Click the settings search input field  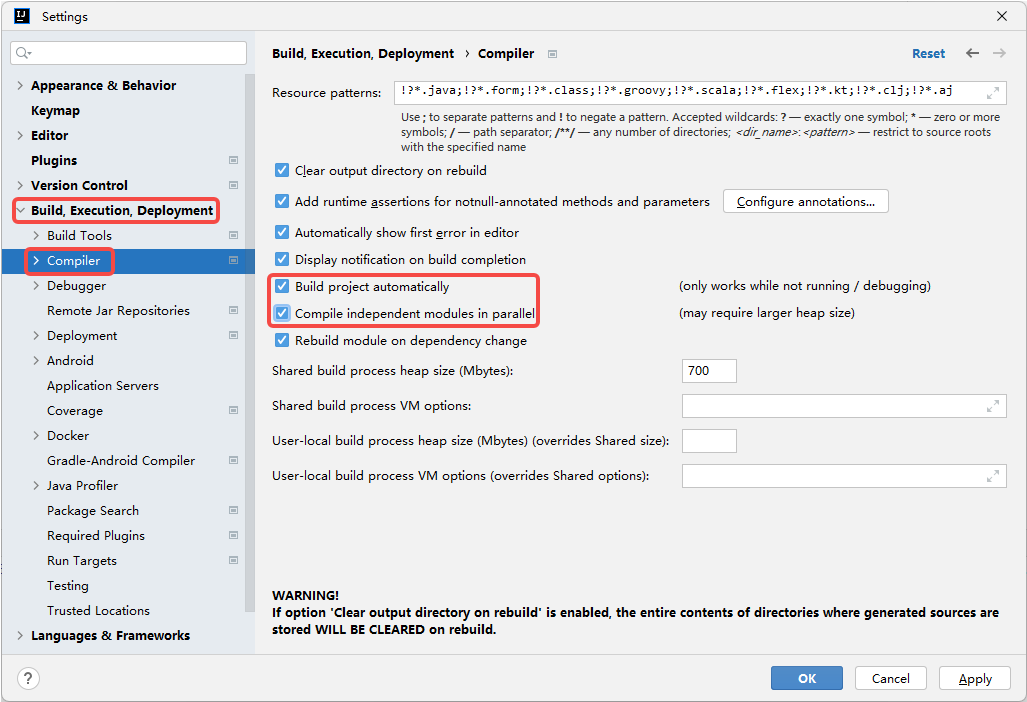click(128, 53)
